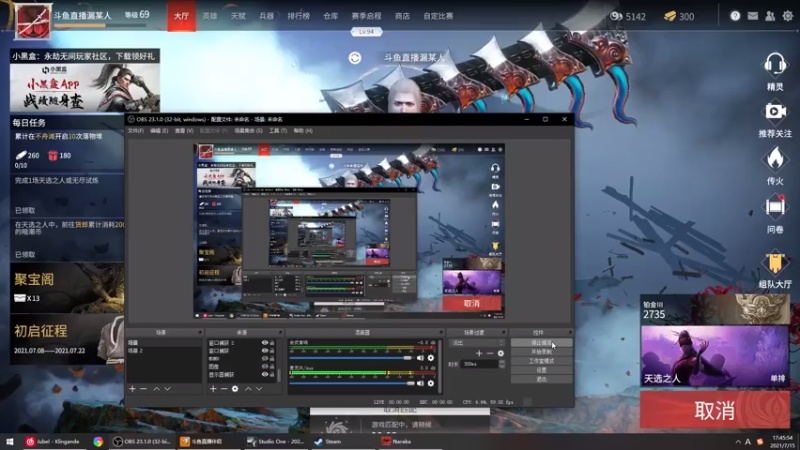Add a new scene with the plus icon in OBS
The image size is (800, 450).
(132, 389)
